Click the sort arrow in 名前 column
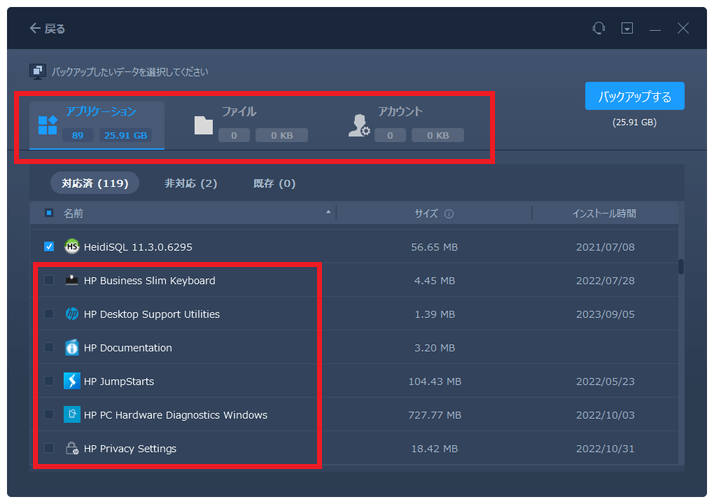Viewport: 714px width, 504px height. (x=329, y=213)
